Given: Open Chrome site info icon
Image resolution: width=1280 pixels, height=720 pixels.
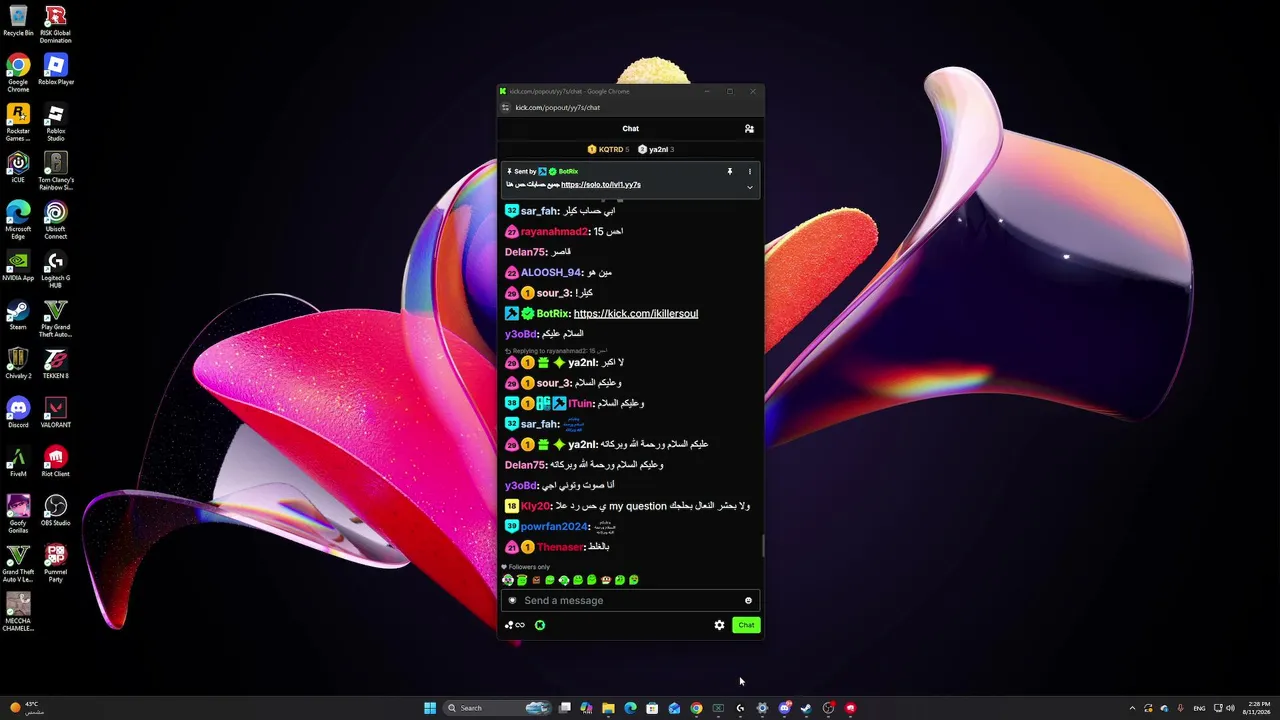Looking at the screenshot, I should tap(506, 108).
